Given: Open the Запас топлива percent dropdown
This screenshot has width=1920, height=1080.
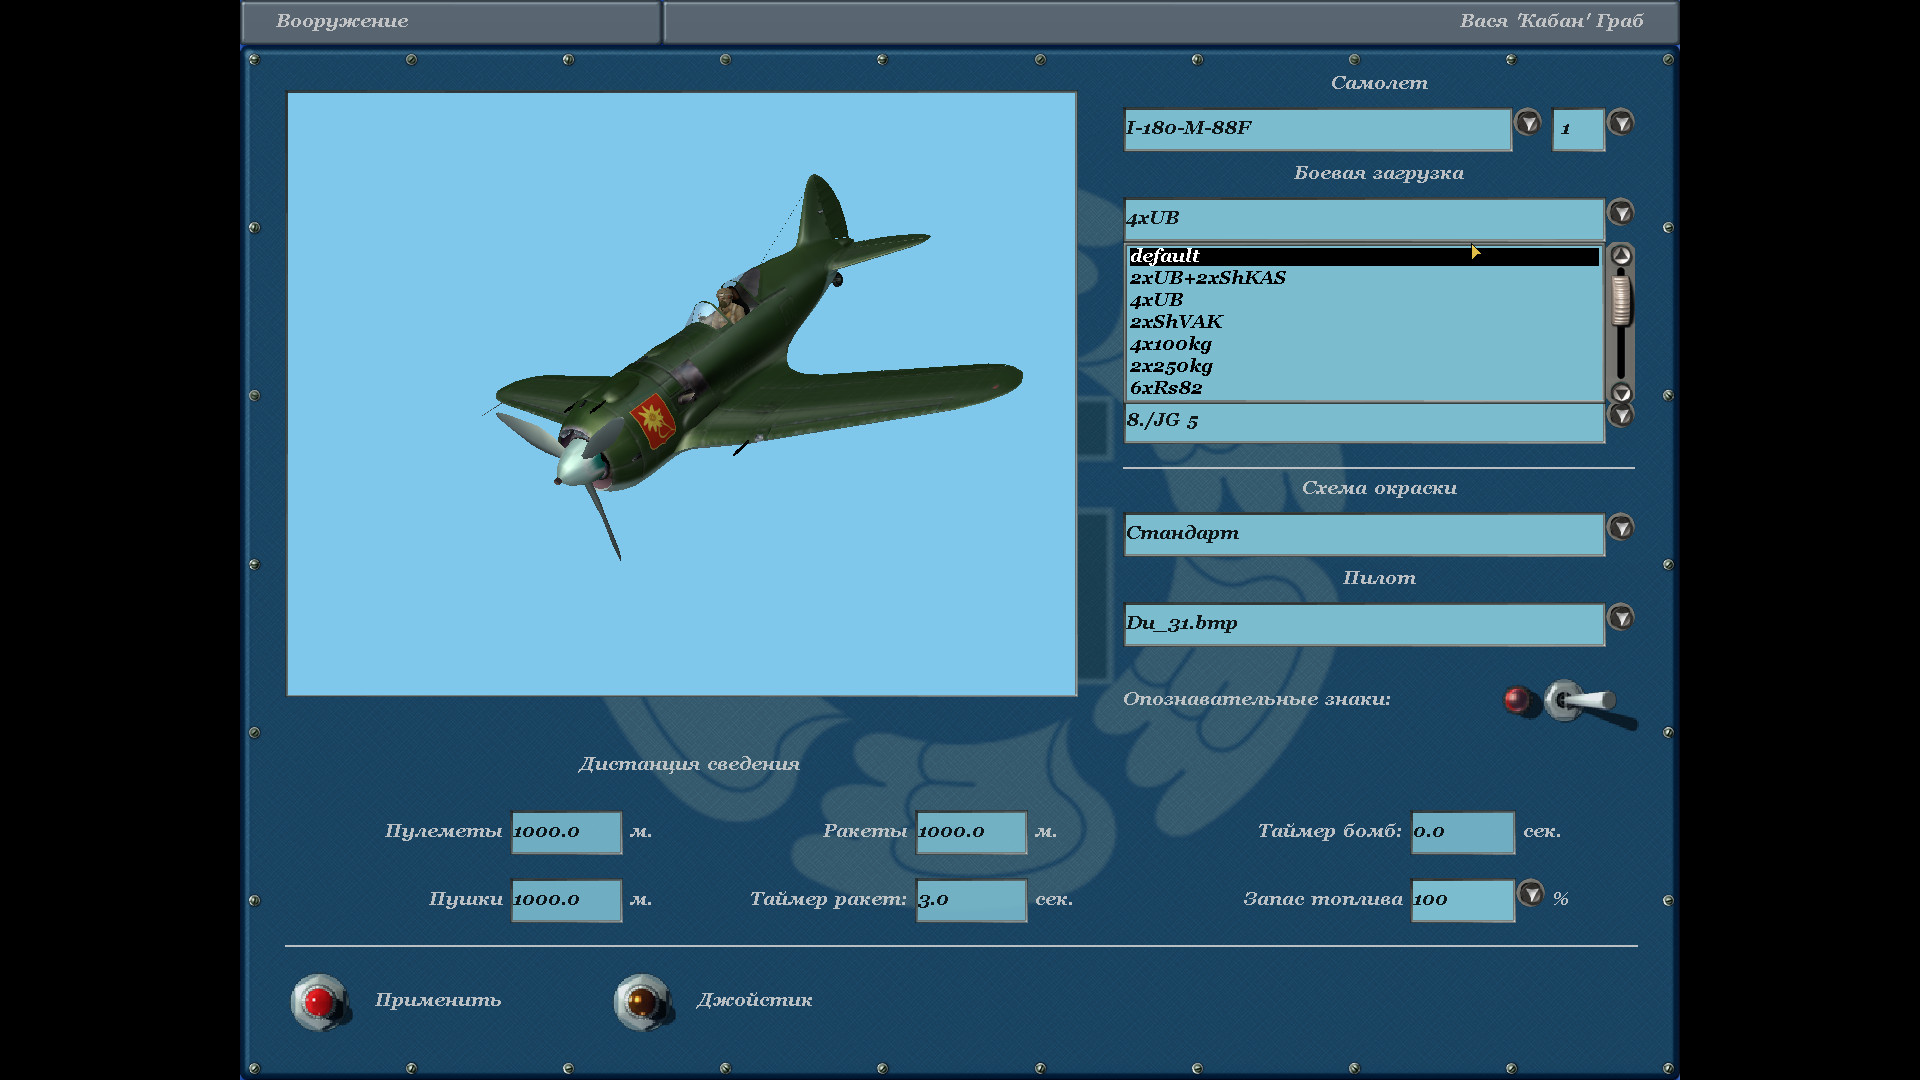Looking at the screenshot, I should point(1530,893).
